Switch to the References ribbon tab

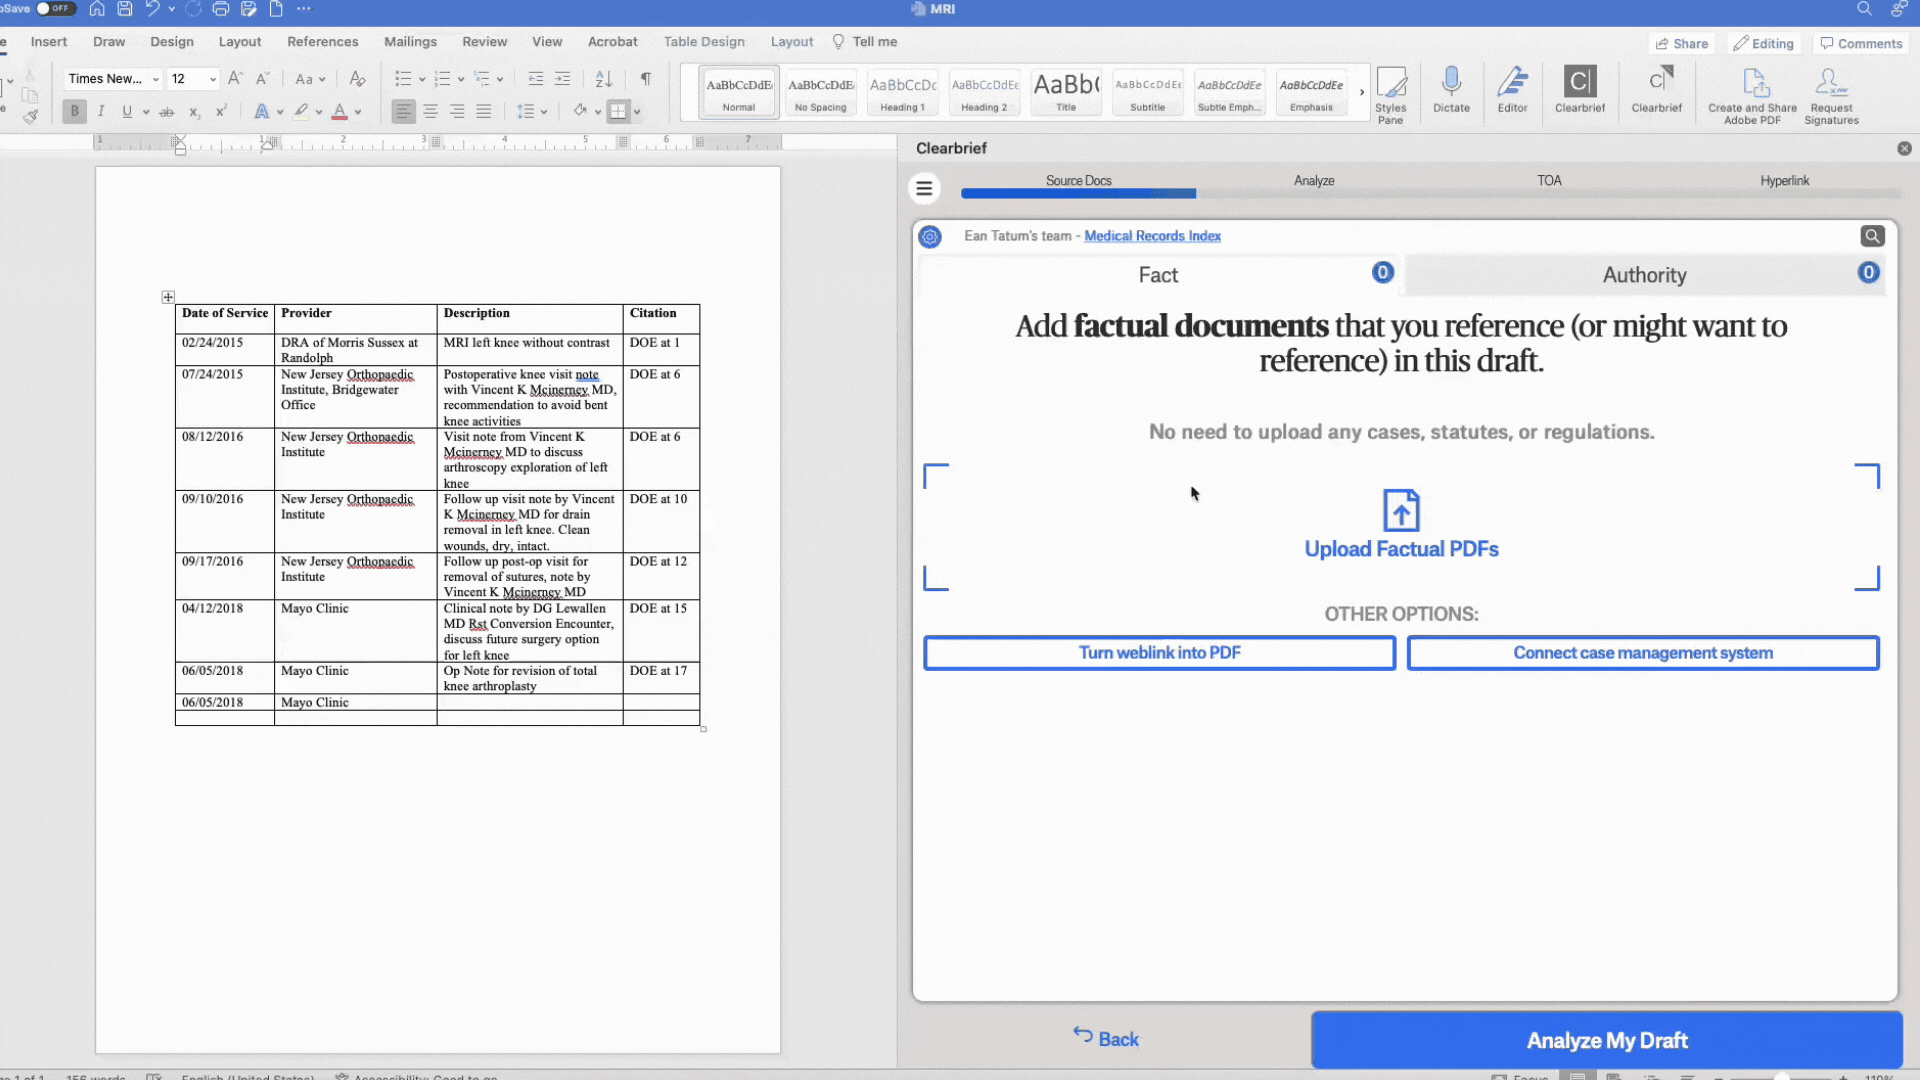[322, 42]
